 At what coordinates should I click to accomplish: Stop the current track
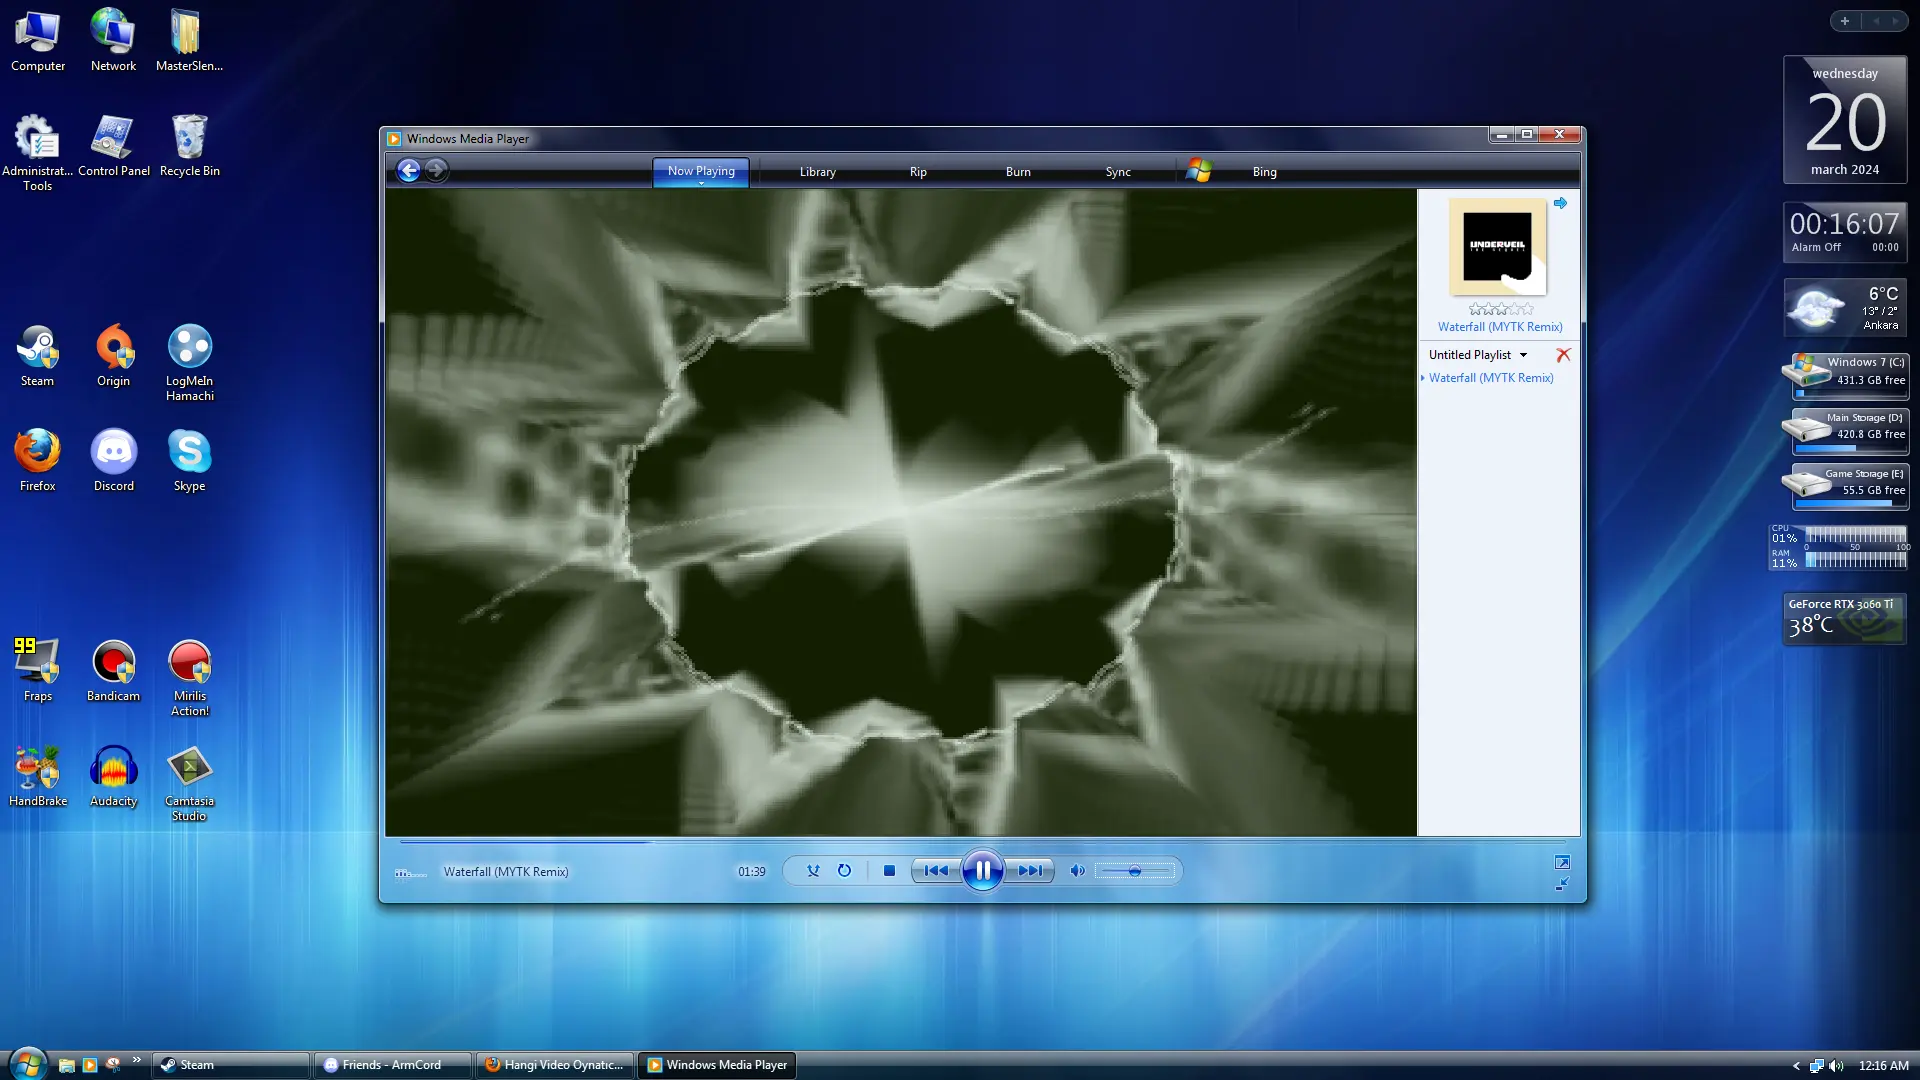point(889,871)
